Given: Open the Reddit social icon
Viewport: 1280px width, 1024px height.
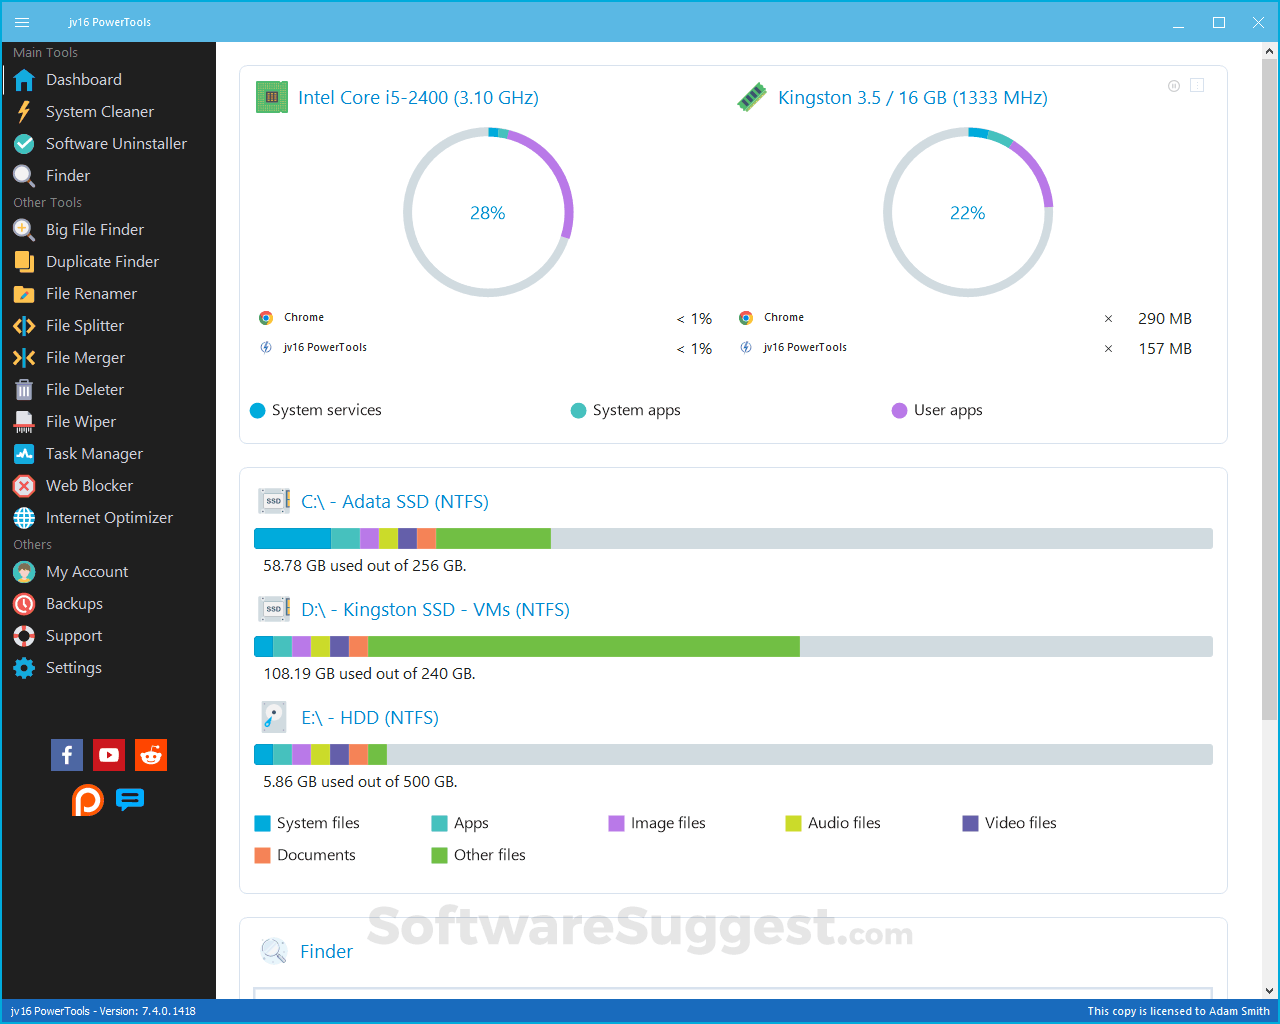Looking at the screenshot, I should click(x=151, y=755).
